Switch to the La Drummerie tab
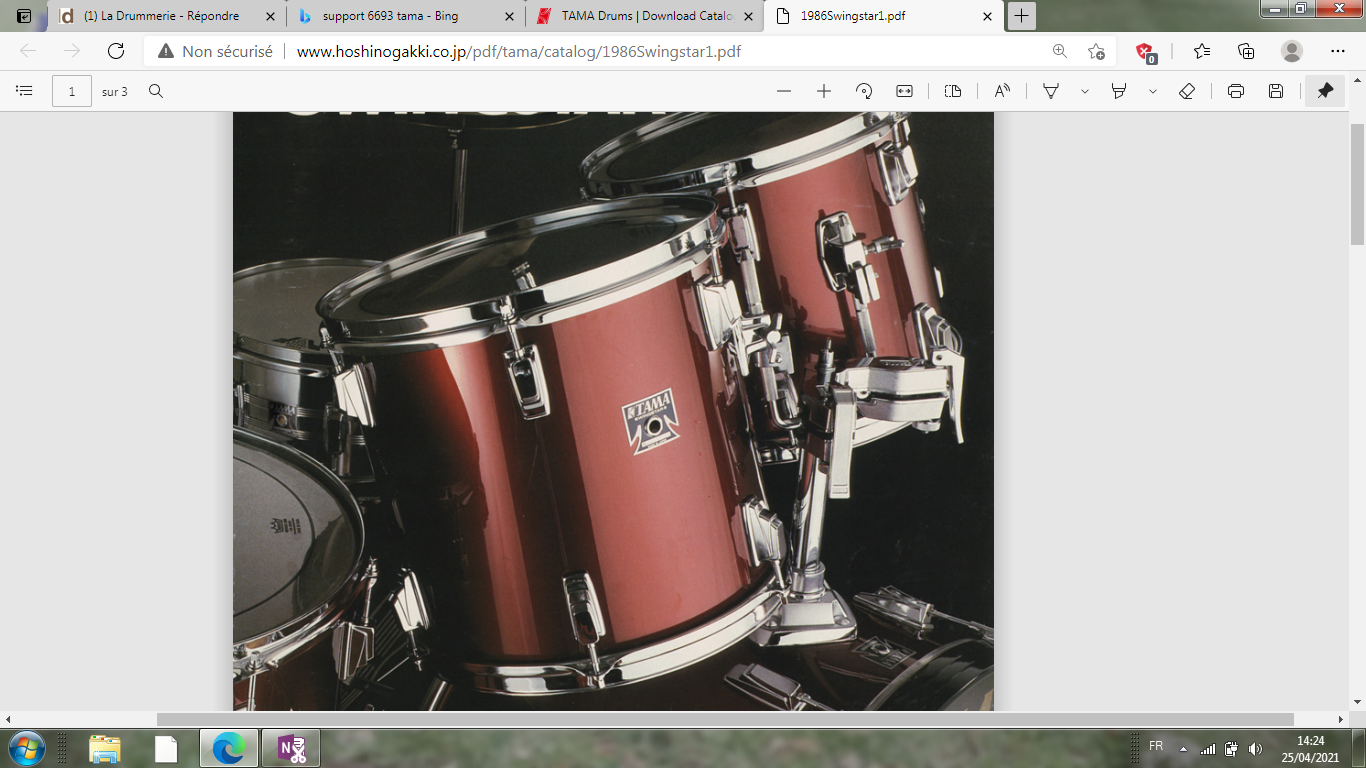The height and width of the screenshot is (768, 1366). pos(160,16)
